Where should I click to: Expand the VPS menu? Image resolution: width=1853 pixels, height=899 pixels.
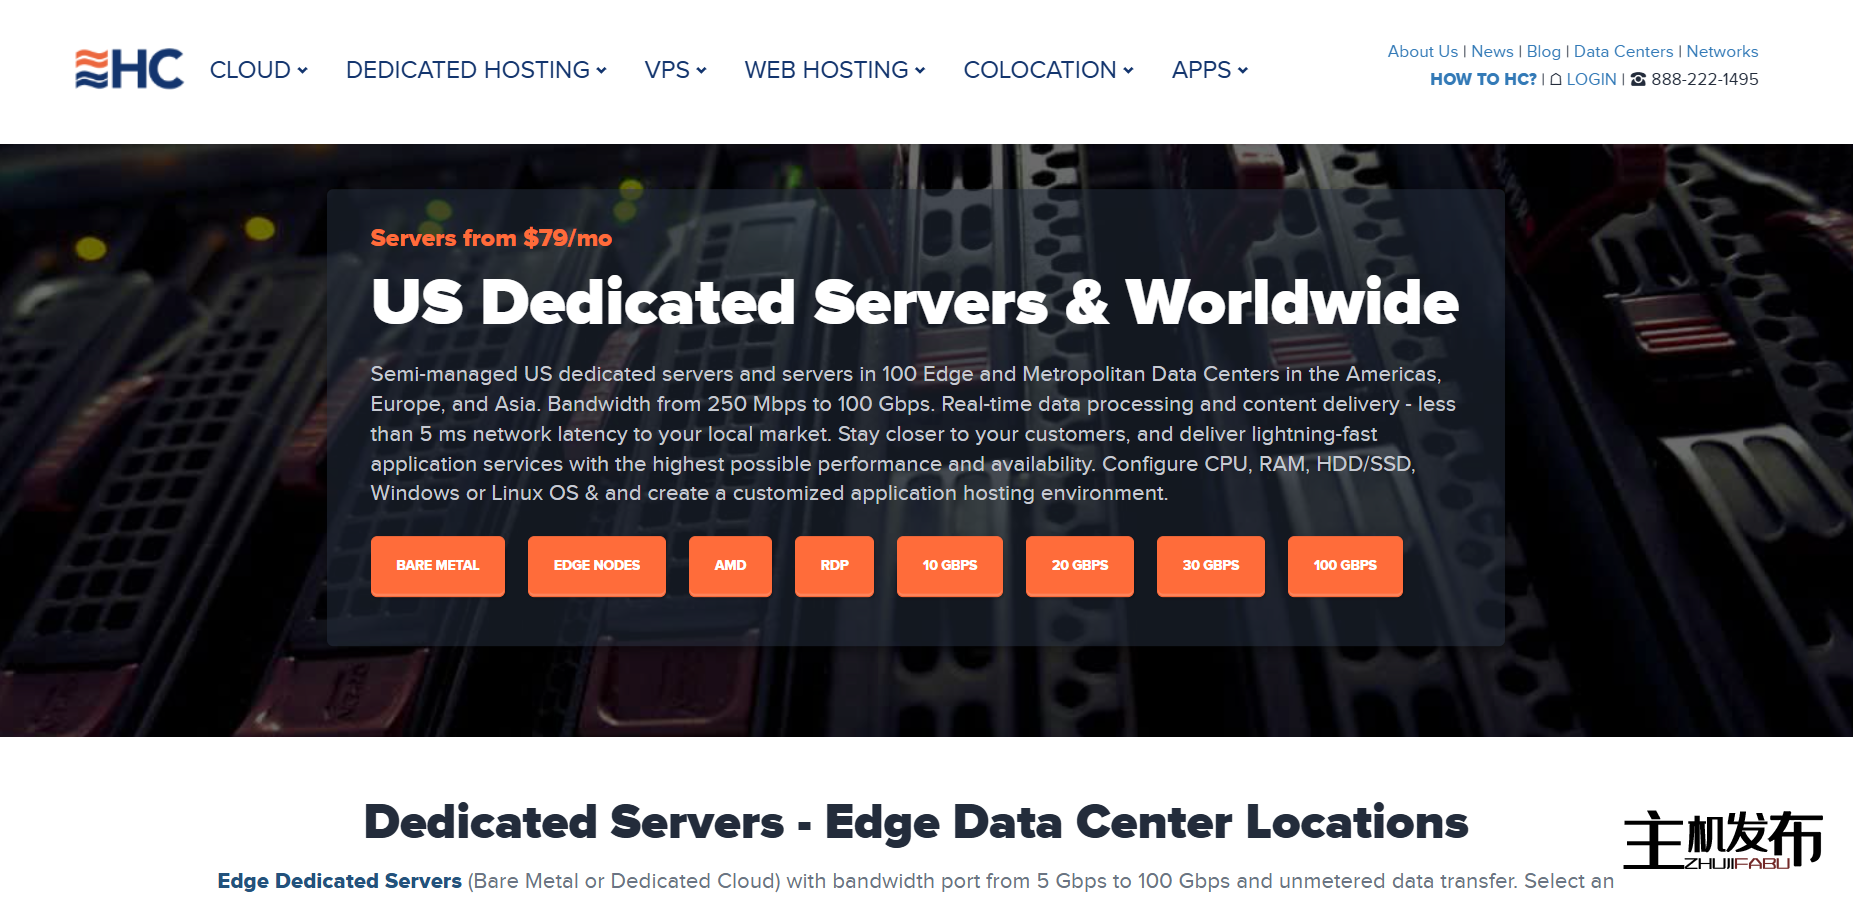(x=675, y=70)
